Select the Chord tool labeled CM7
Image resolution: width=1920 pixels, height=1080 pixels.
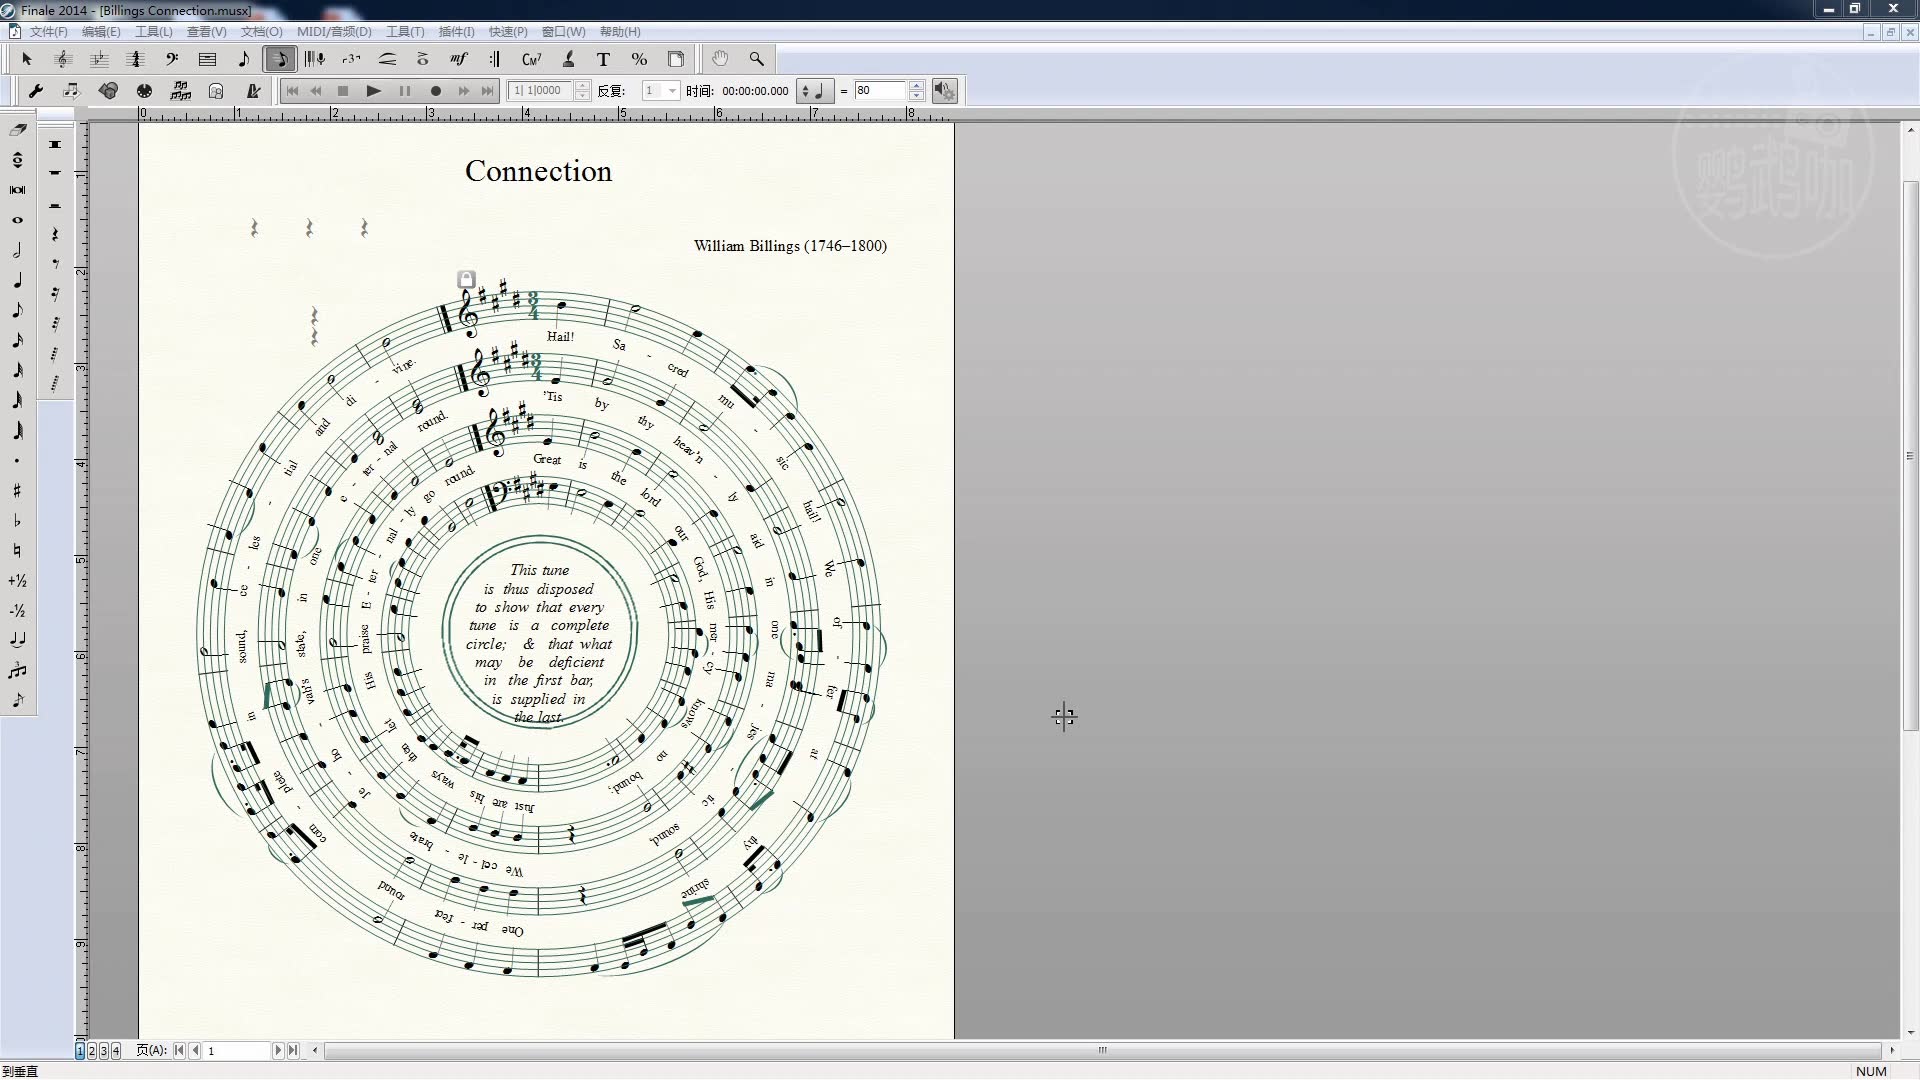click(x=531, y=59)
